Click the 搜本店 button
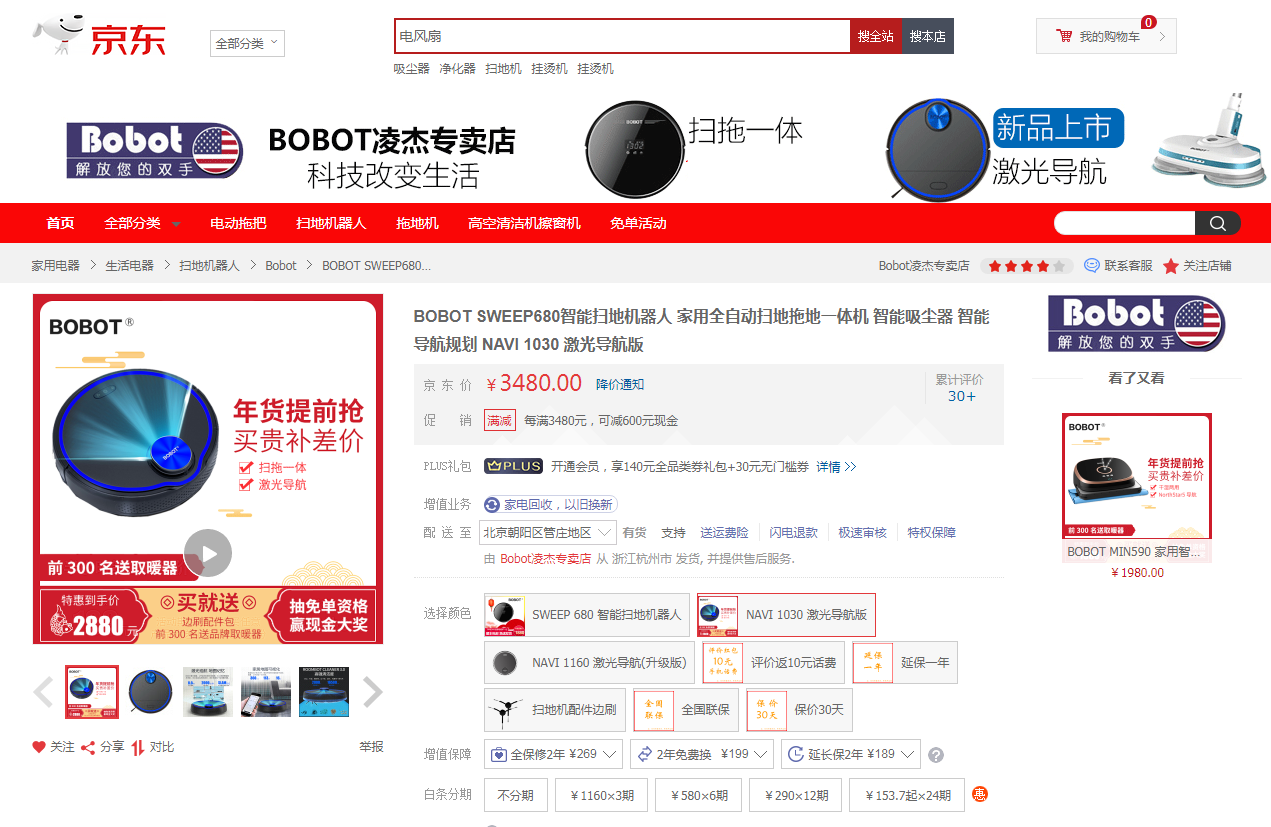Screen dimensions: 1271x827 [x=927, y=36]
